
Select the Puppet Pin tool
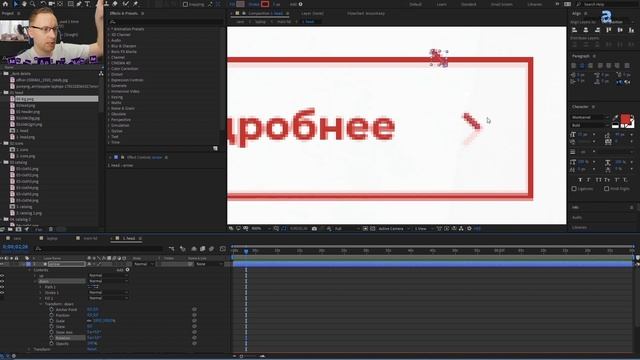pyautogui.click(x=136, y=4)
